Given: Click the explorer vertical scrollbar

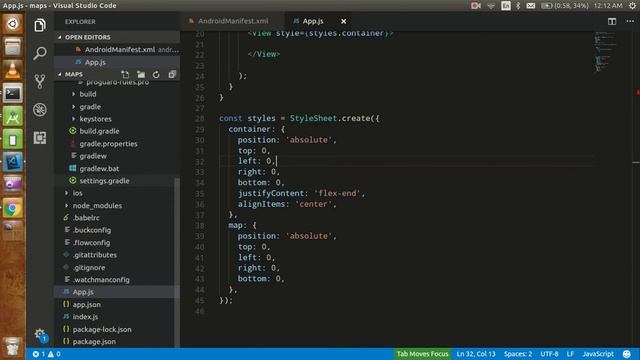Looking at the screenshot, I should coord(177,261).
